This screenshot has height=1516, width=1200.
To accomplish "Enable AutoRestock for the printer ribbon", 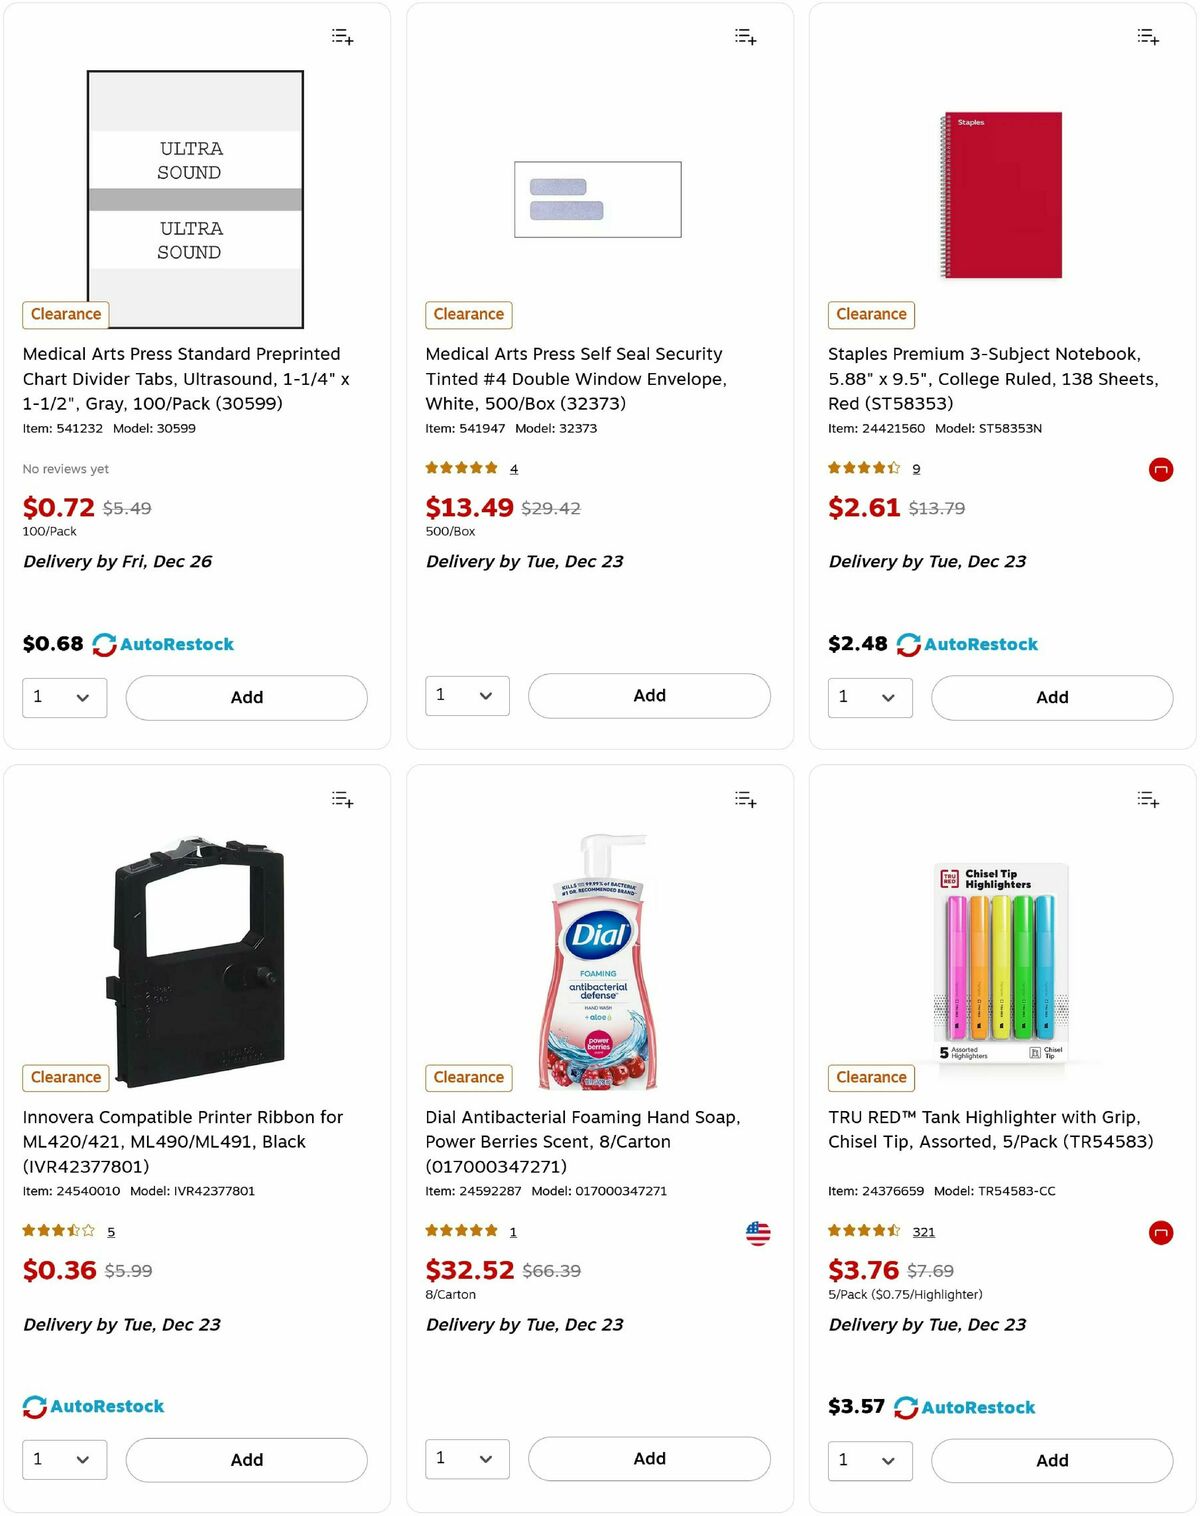I will [x=96, y=1406].
